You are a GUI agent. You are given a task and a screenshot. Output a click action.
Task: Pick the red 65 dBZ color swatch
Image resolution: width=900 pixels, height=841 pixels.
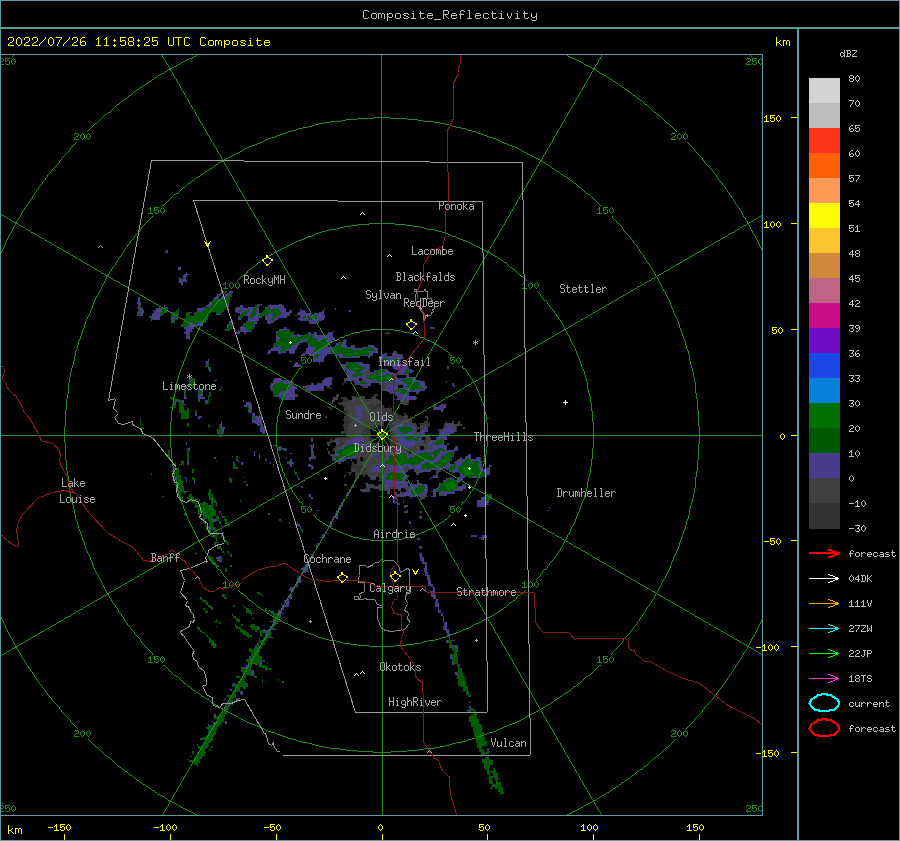[824, 140]
